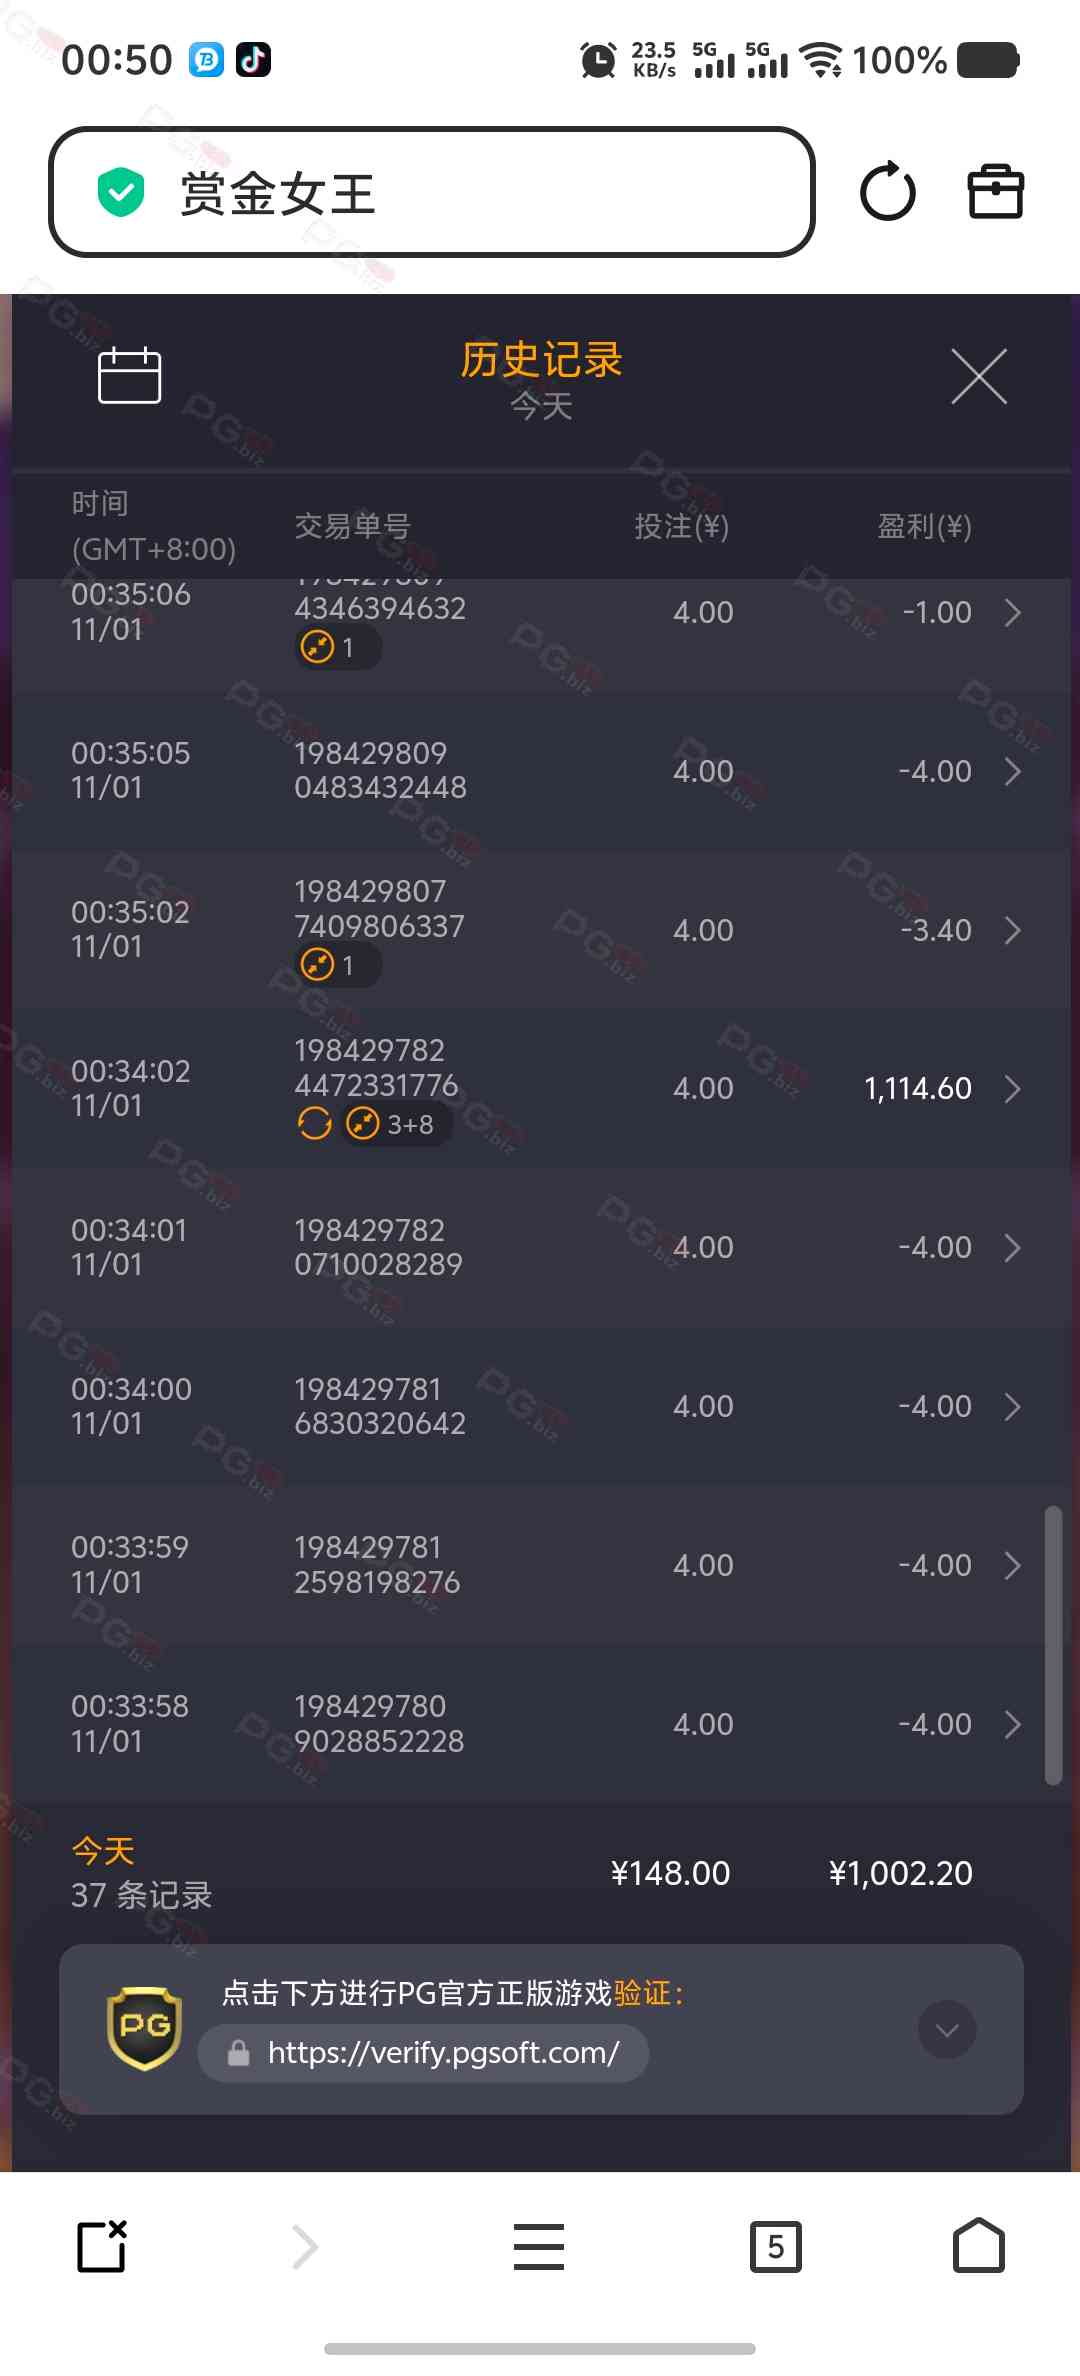The height and width of the screenshot is (2376, 1080).
Task: Tap the browser reload icon
Action: click(x=887, y=192)
